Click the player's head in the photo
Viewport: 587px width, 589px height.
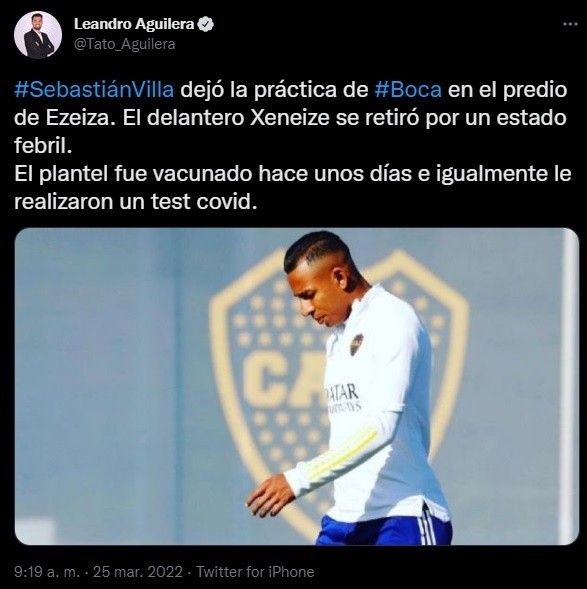[321, 278]
